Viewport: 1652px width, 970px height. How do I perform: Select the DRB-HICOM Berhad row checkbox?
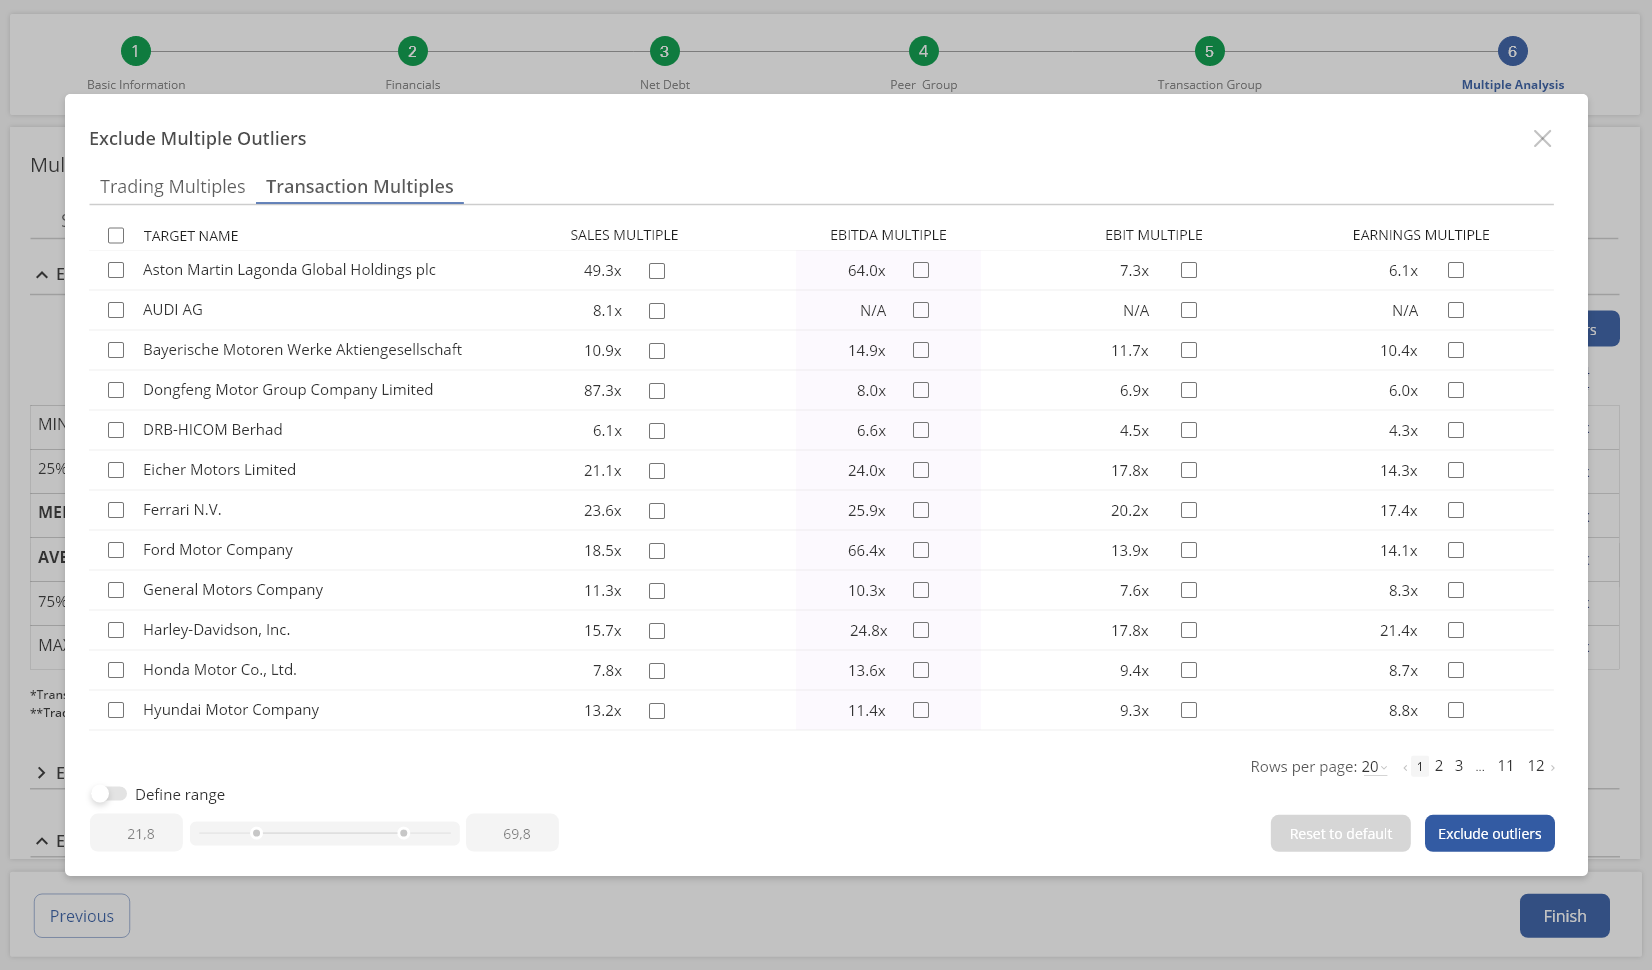(116, 430)
